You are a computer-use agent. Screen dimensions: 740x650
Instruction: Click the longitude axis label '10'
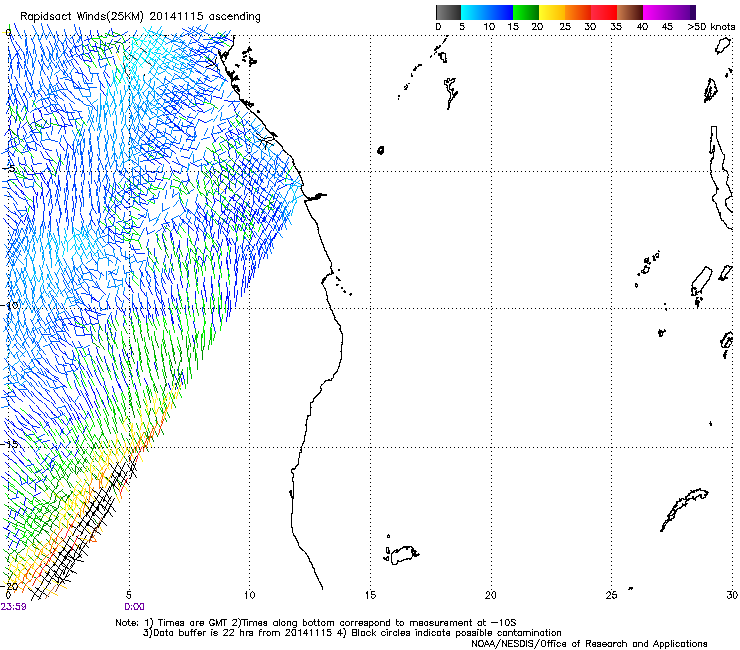(x=250, y=595)
